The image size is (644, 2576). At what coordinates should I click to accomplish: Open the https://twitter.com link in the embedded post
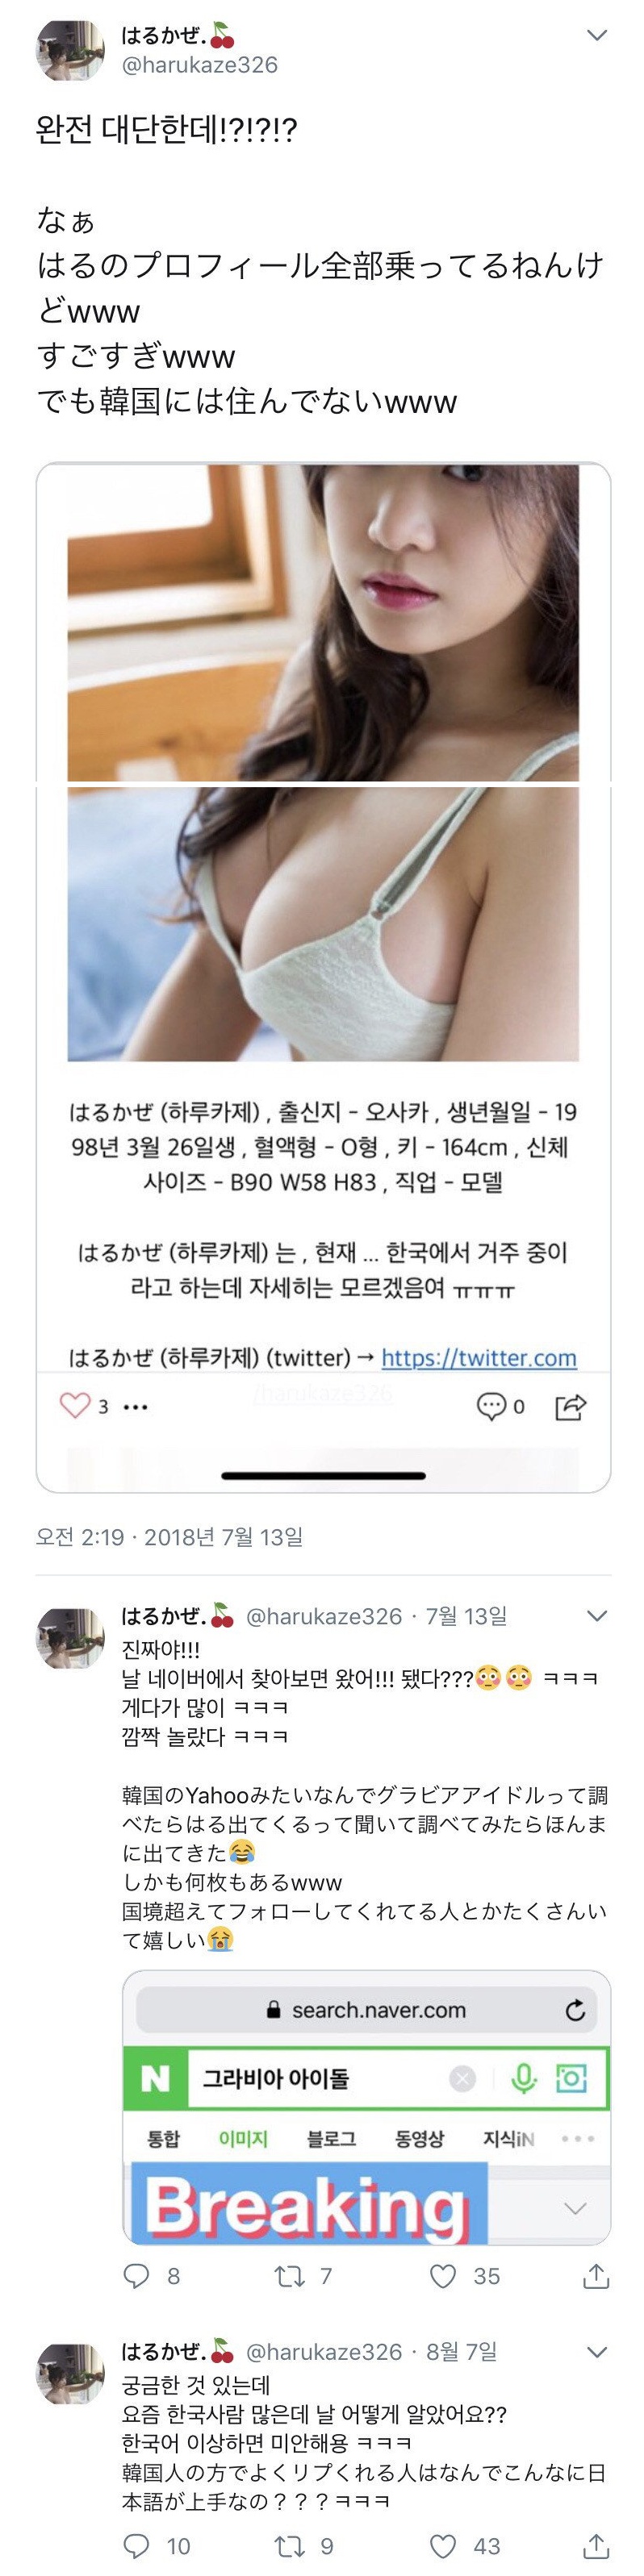[x=479, y=1358]
